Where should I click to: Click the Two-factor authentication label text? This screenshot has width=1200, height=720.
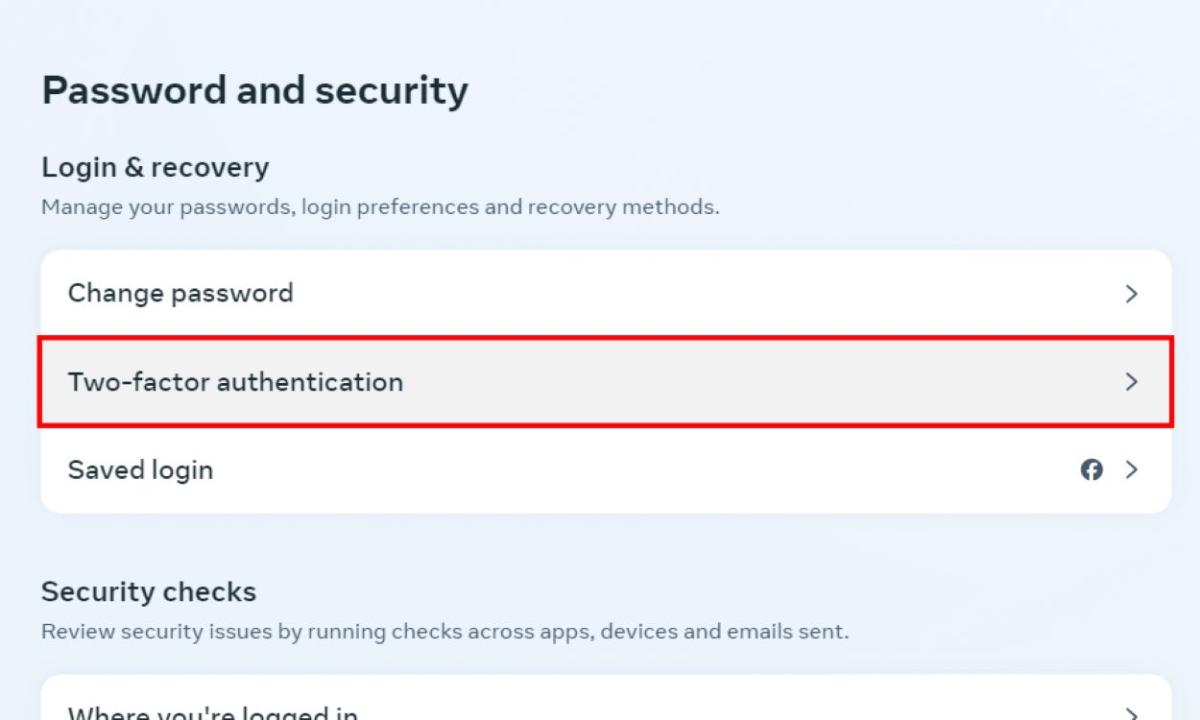(x=236, y=382)
